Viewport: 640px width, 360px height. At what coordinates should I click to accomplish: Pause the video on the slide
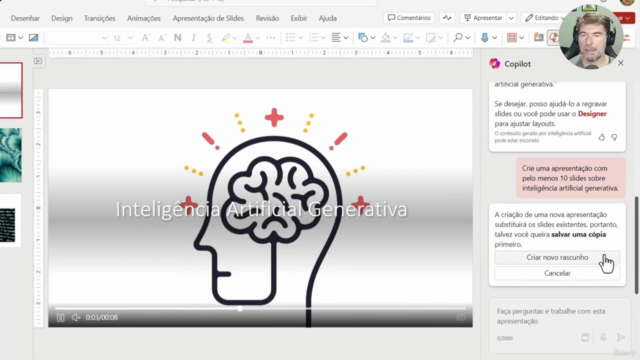pos(60,318)
